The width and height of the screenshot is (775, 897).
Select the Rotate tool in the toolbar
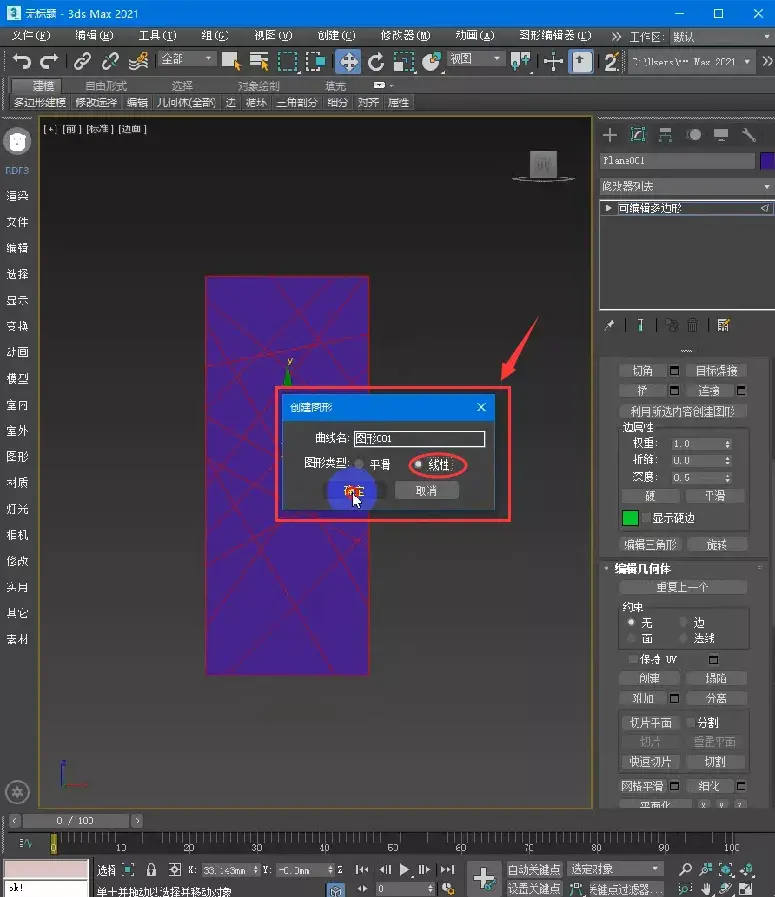pos(376,61)
